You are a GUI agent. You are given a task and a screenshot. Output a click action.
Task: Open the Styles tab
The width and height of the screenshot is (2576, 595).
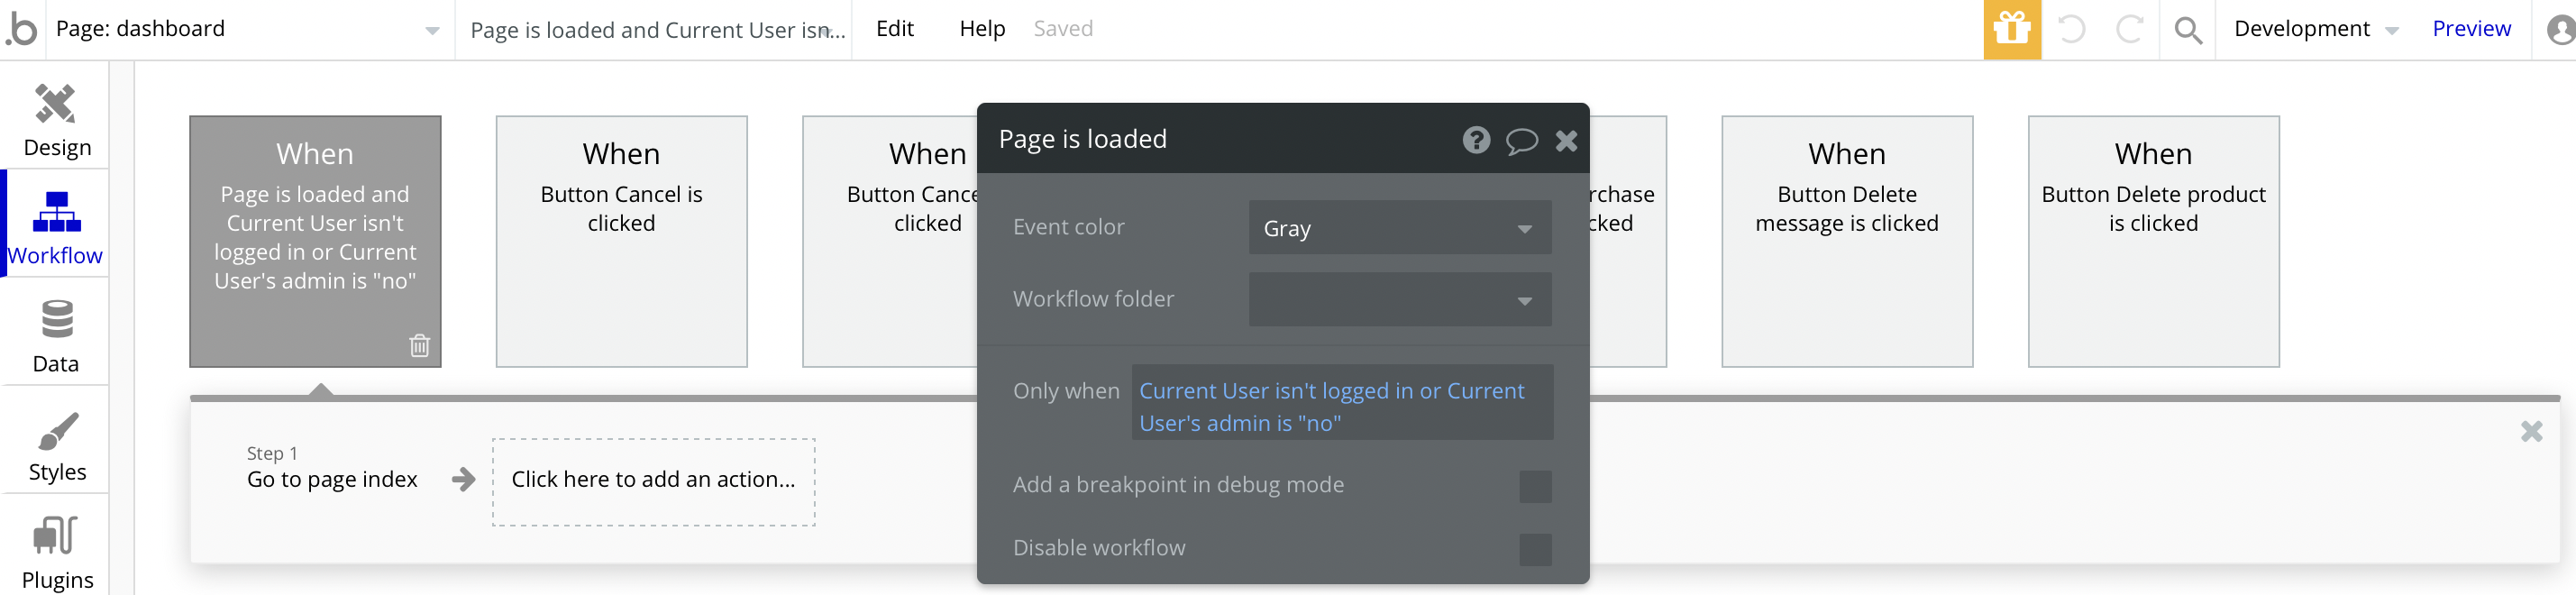point(56,446)
